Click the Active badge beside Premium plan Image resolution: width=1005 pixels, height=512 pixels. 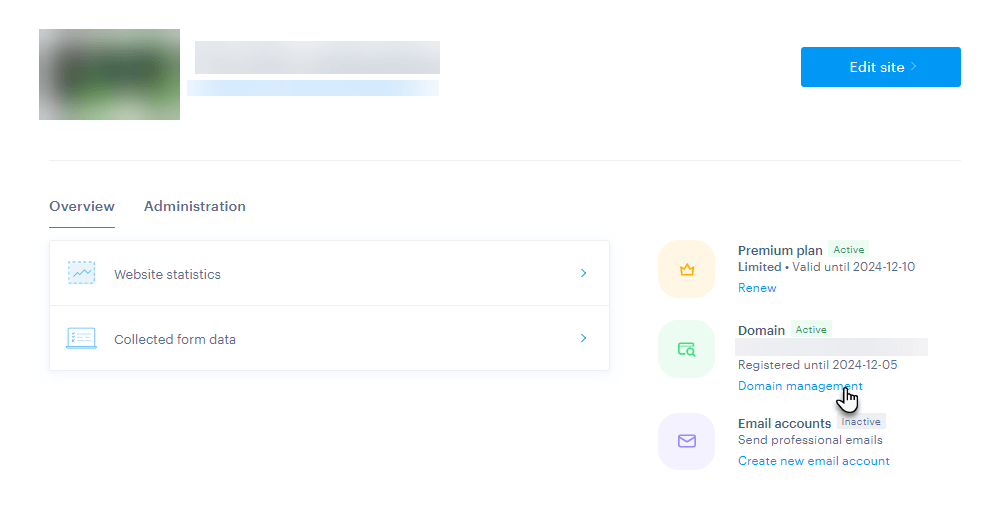[x=848, y=250]
